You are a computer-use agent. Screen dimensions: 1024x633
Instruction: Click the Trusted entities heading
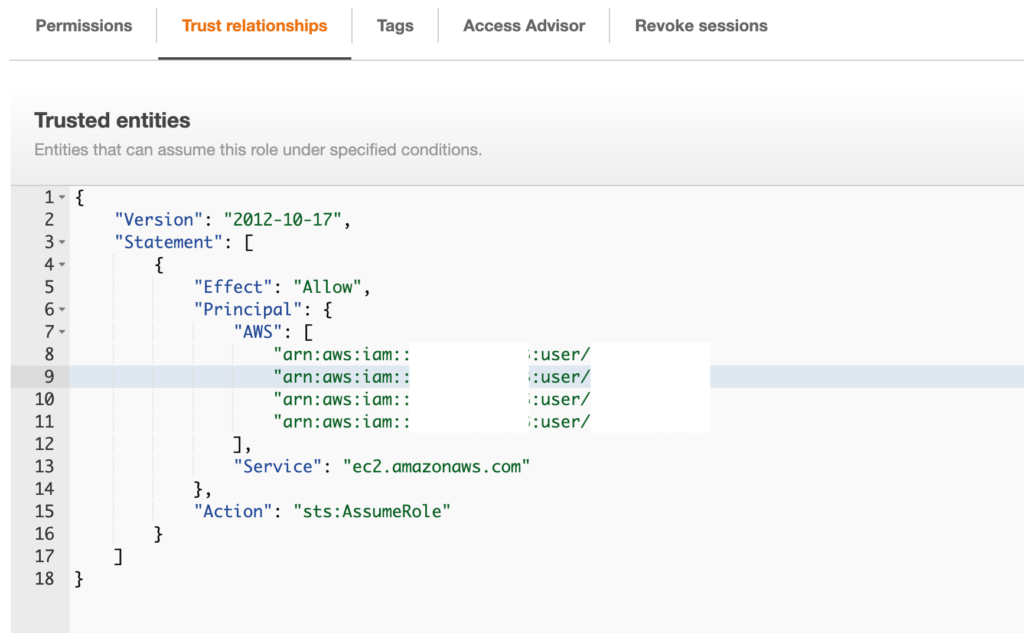(112, 120)
